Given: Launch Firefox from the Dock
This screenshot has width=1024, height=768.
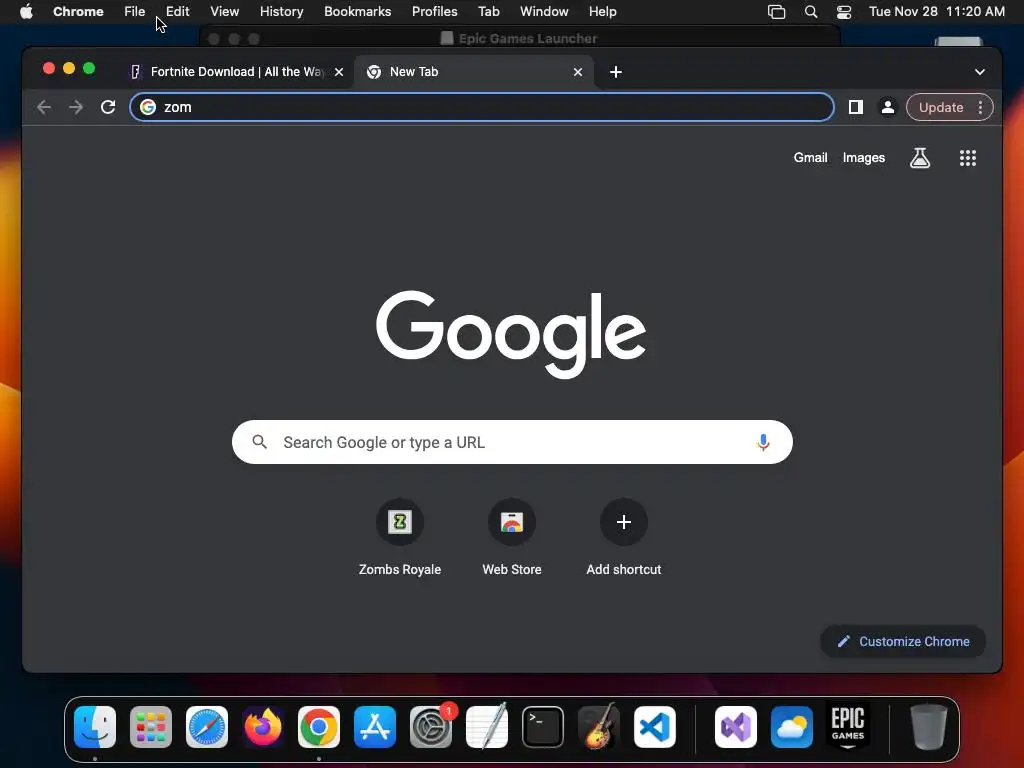Looking at the screenshot, I should [263, 727].
